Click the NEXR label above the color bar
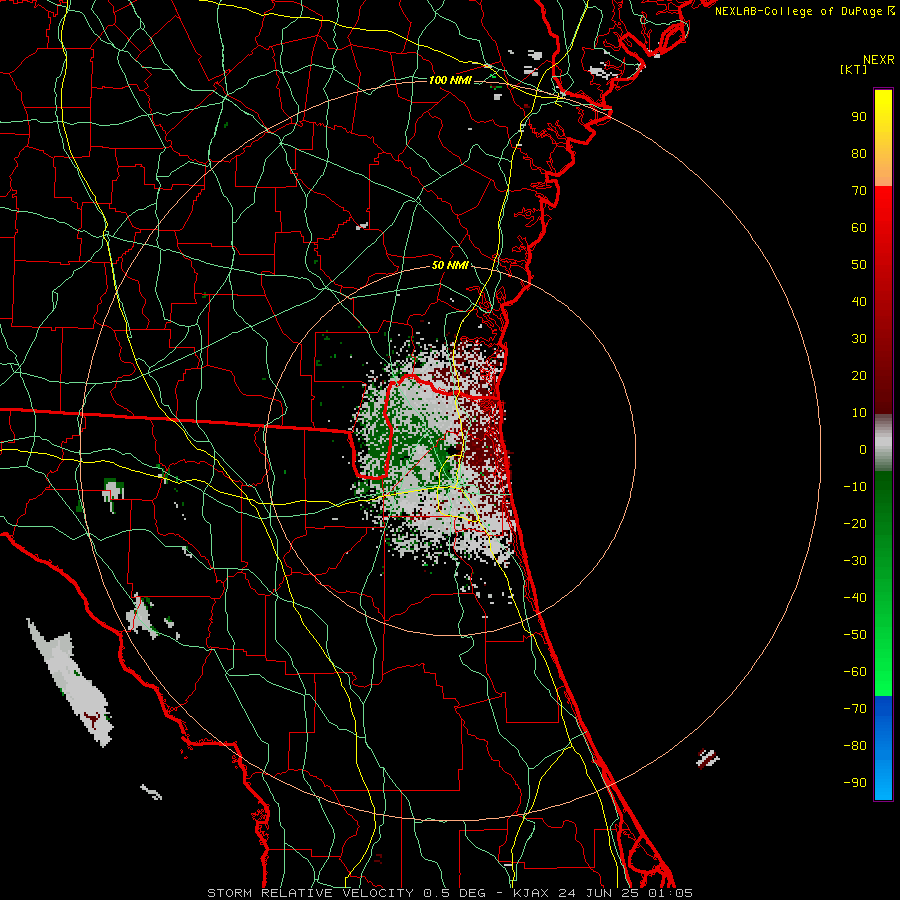Screen dimensions: 900x900 [879, 60]
